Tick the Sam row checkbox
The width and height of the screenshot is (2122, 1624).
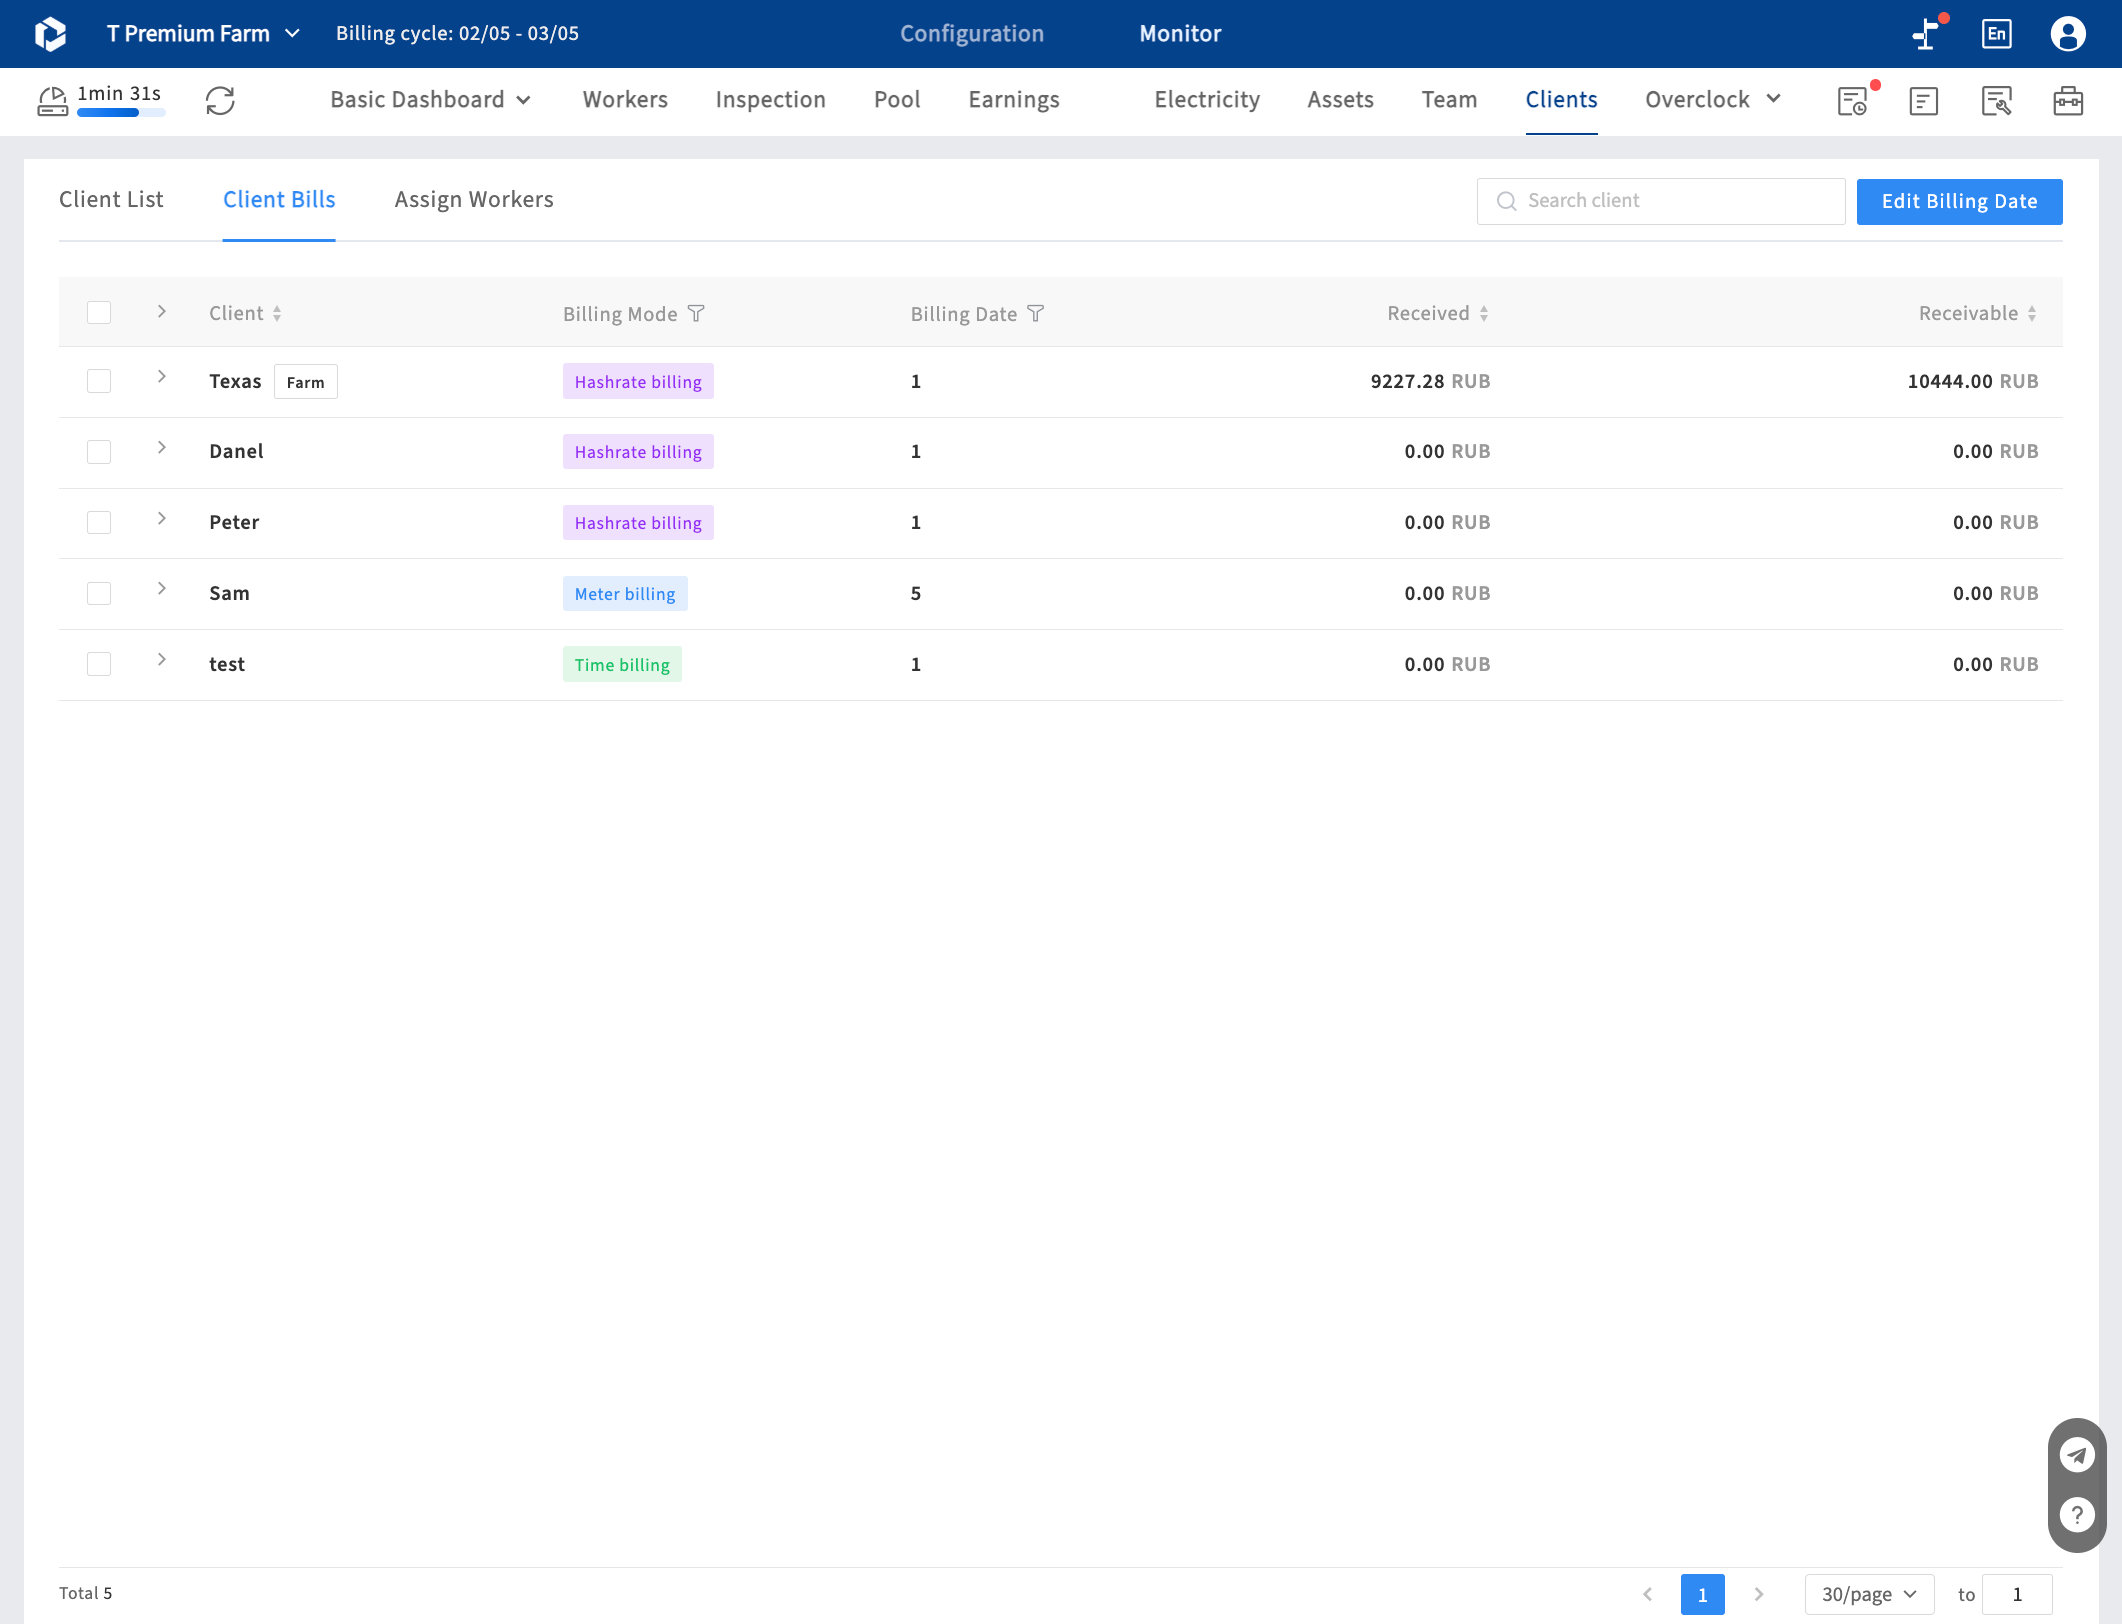click(x=99, y=593)
